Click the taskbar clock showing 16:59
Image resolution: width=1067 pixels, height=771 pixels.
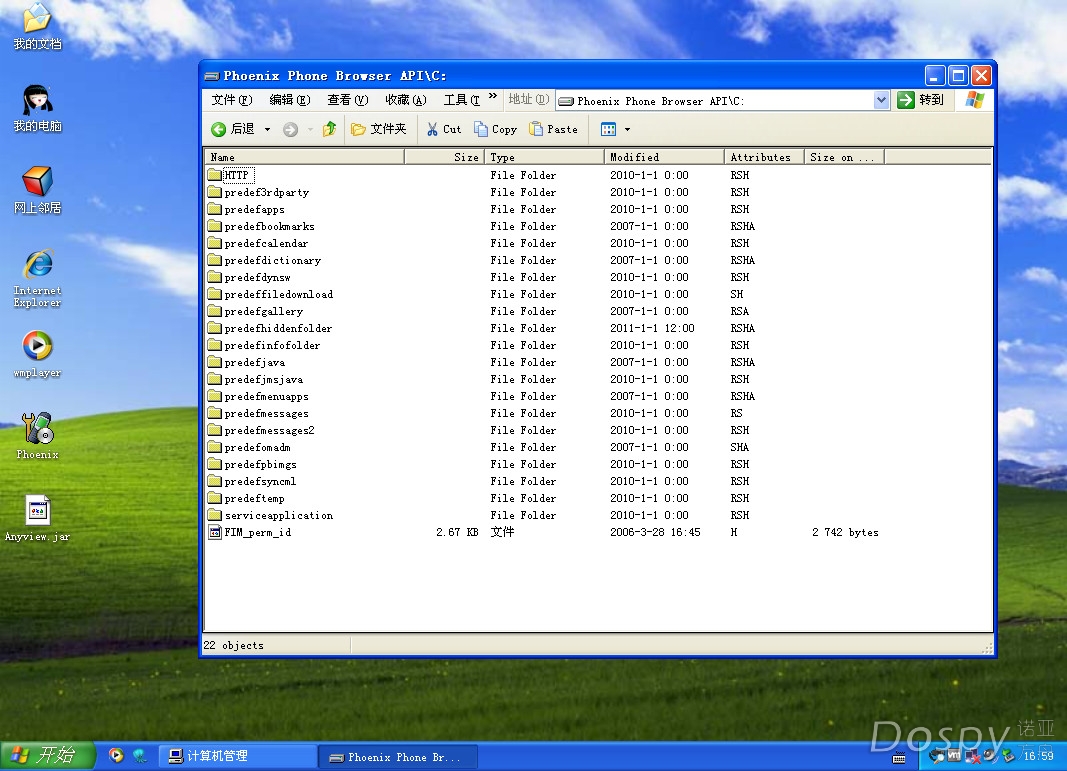click(x=1038, y=756)
